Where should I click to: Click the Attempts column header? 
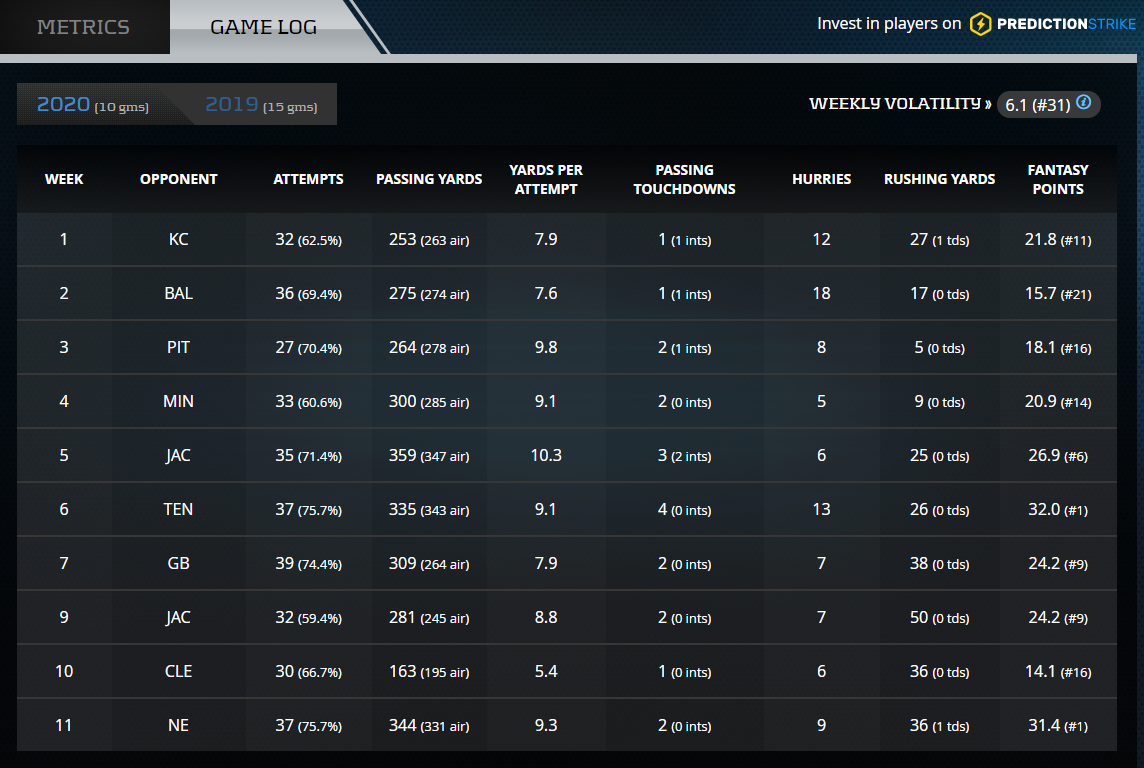308,179
